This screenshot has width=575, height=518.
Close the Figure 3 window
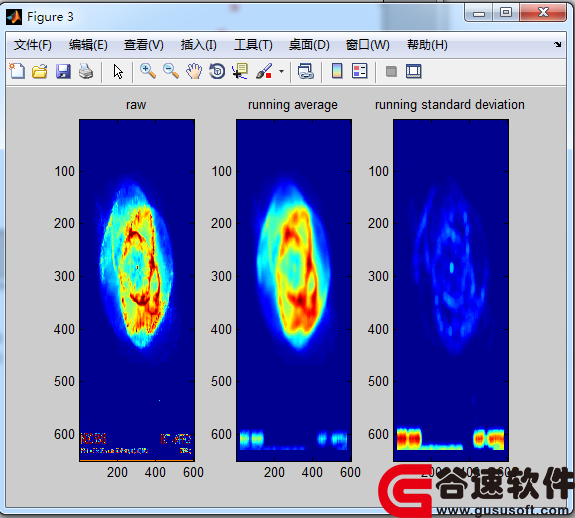click(543, 13)
